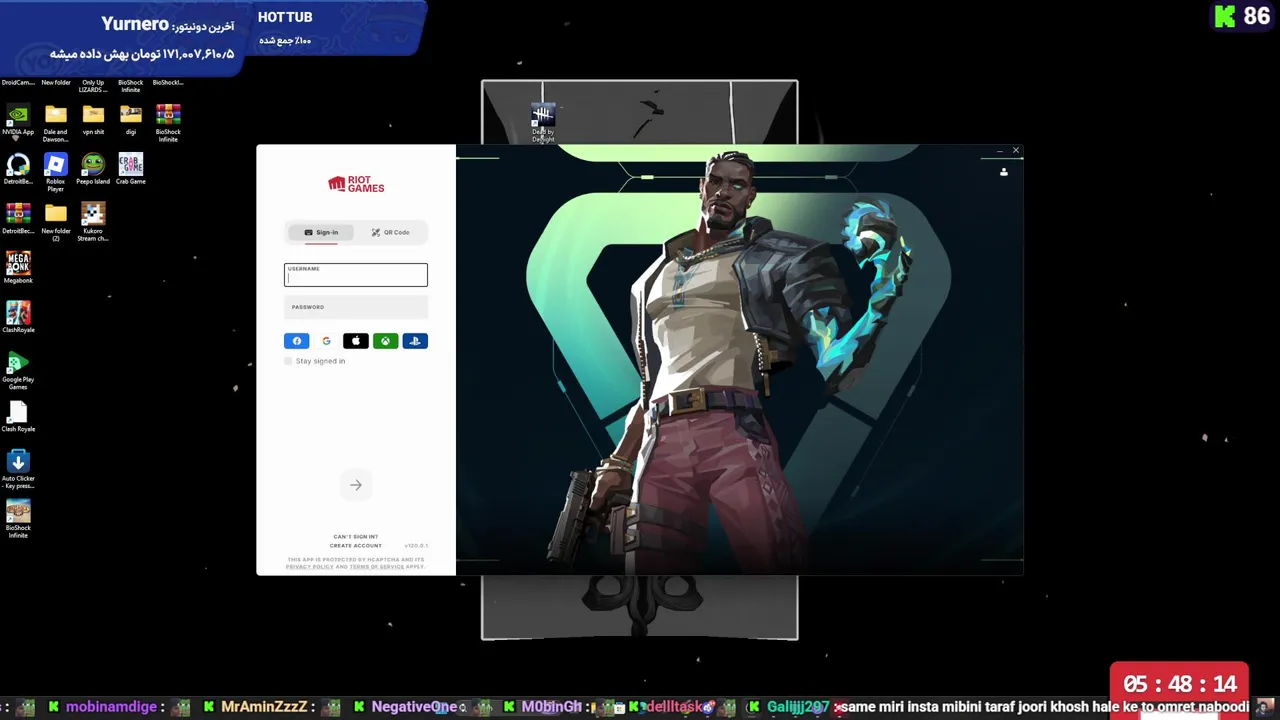Viewport: 1280px width, 720px height.
Task: Open the NVIDIA App desktop shortcut
Action: point(18,120)
